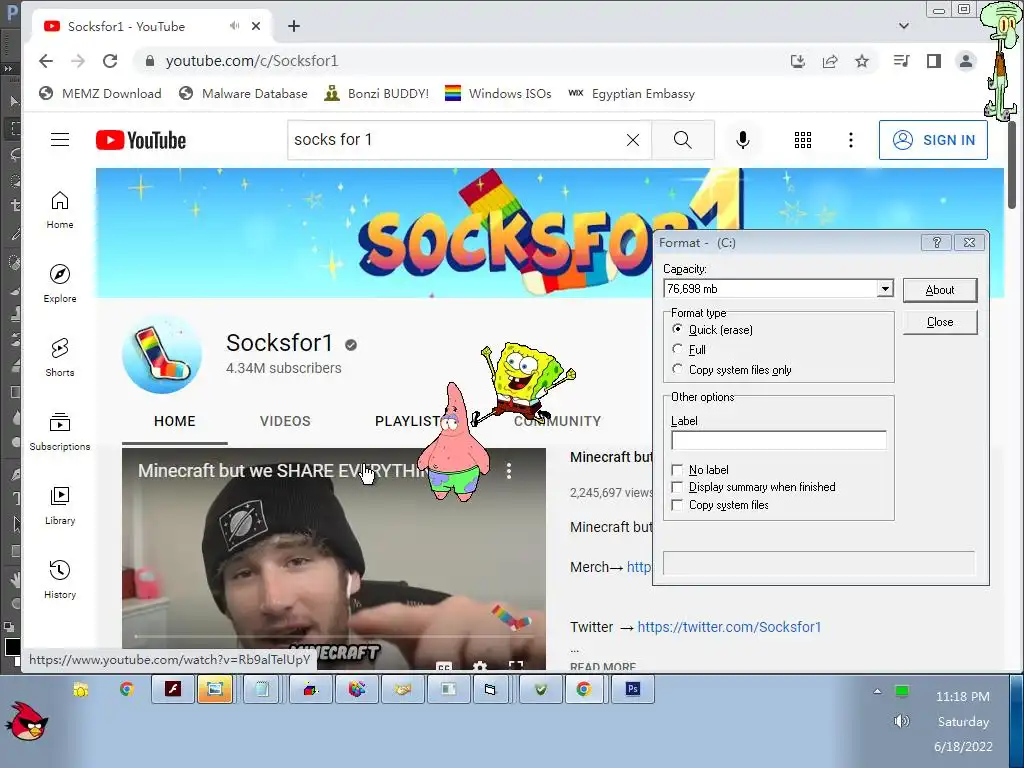Viewport: 1024px width, 768px height.
Task: Open the Chrome profile avatar
Action: [965, 61]
